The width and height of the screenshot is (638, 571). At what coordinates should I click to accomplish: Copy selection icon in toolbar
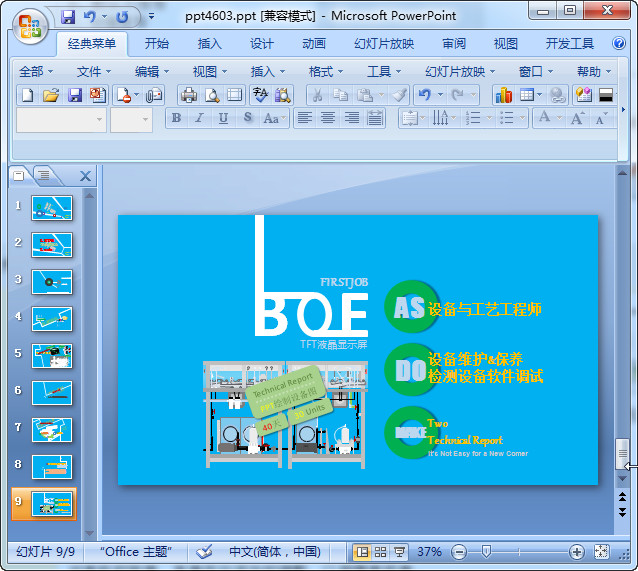pyautogui.click(x=341, y=95)
